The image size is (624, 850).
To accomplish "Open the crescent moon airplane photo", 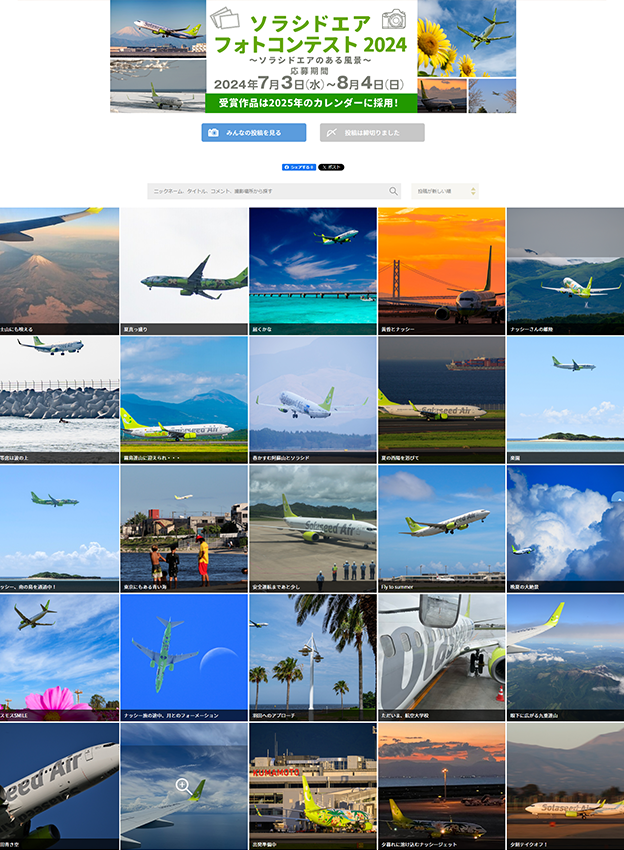I will pyautogui.click(x=184, y=657).
